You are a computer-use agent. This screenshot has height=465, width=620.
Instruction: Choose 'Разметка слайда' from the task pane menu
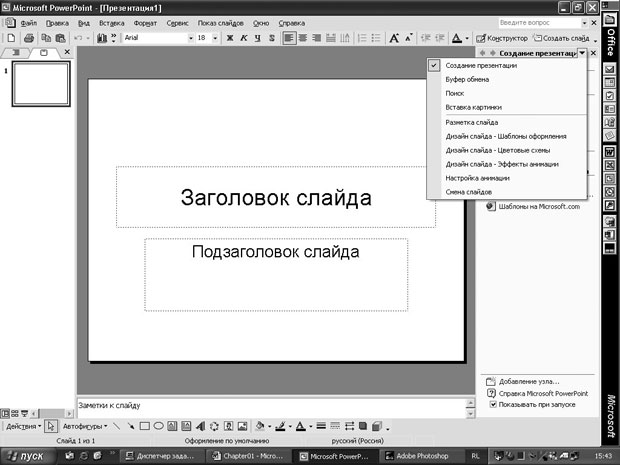pos(473,122)
